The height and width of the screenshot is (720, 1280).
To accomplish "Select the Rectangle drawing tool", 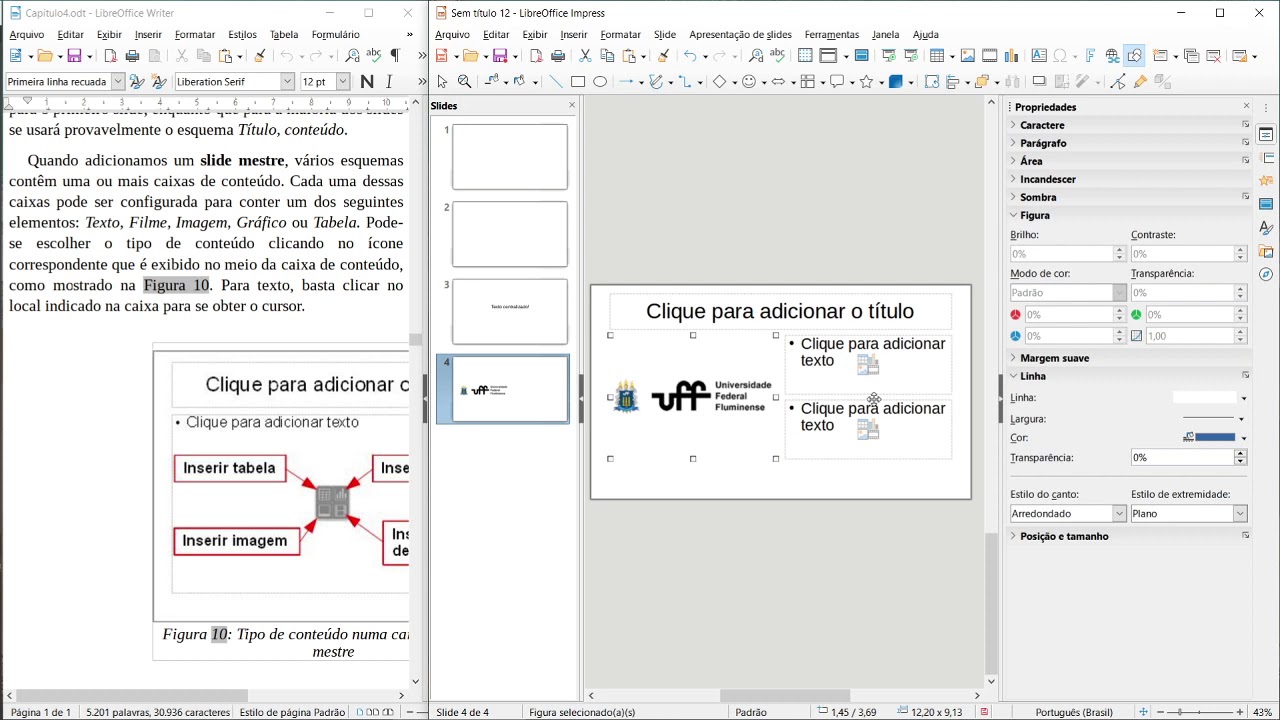I will click(578, 82).
